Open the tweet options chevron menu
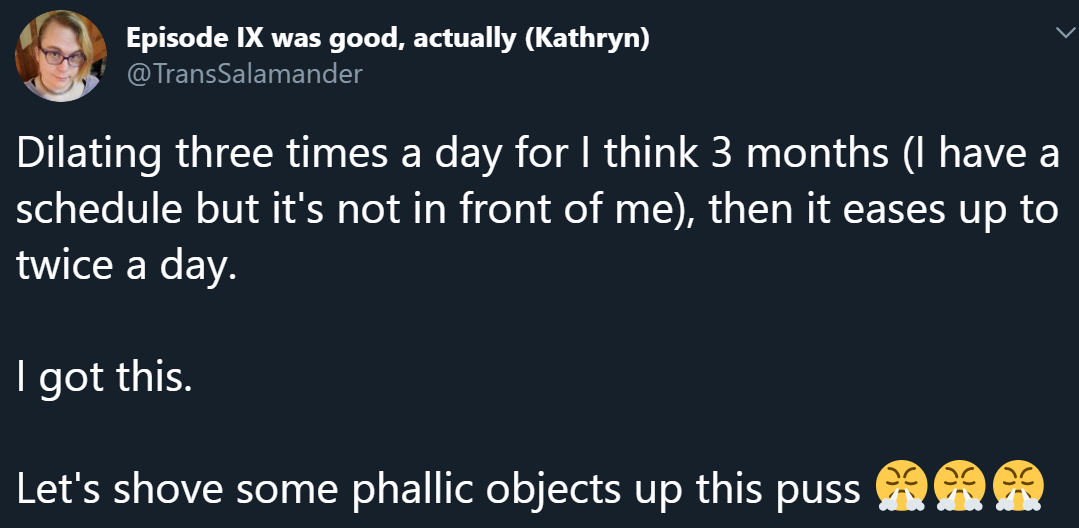 pyautogui.click(x=1061, y=34)
